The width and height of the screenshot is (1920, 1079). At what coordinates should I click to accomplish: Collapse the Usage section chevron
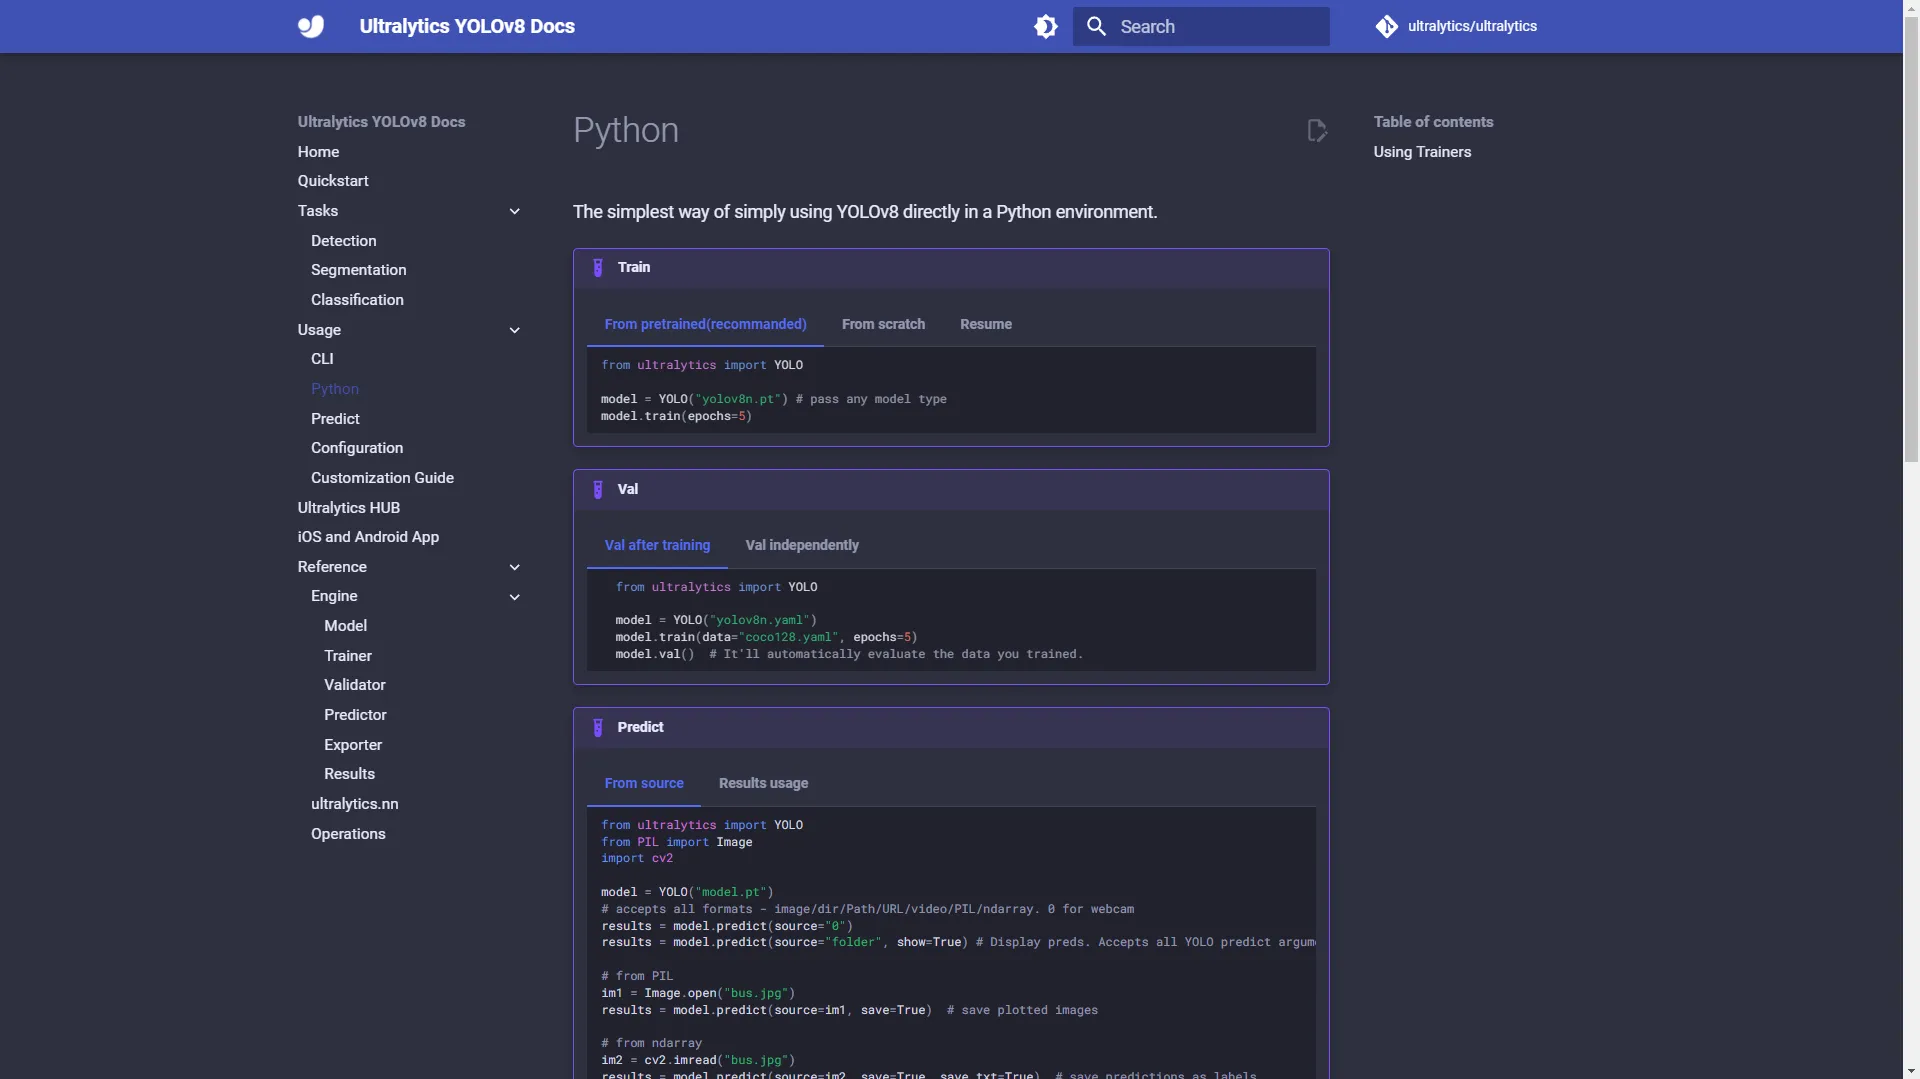(x=515, y=330)
